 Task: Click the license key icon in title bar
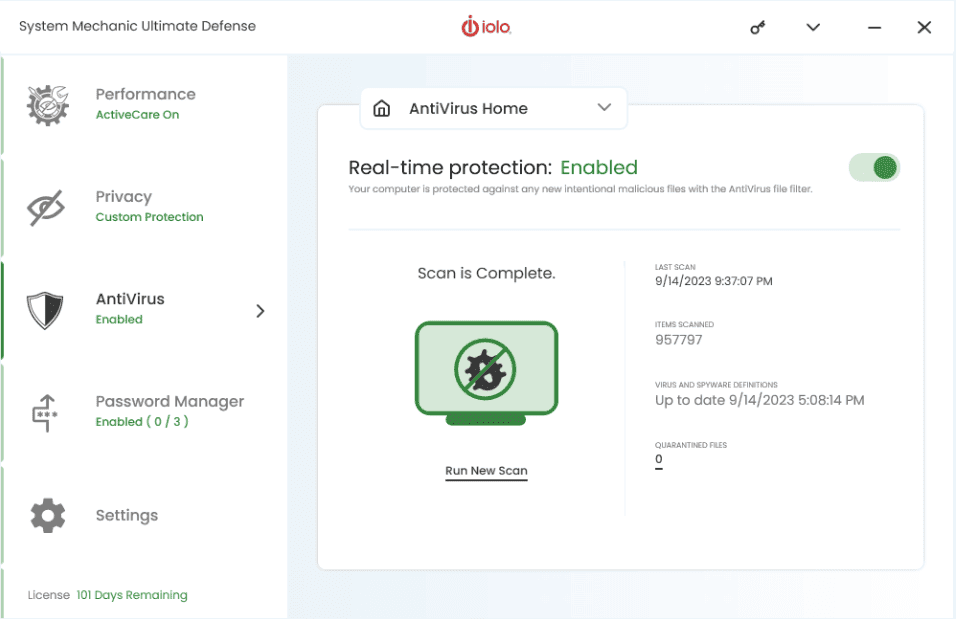(757, 27)
